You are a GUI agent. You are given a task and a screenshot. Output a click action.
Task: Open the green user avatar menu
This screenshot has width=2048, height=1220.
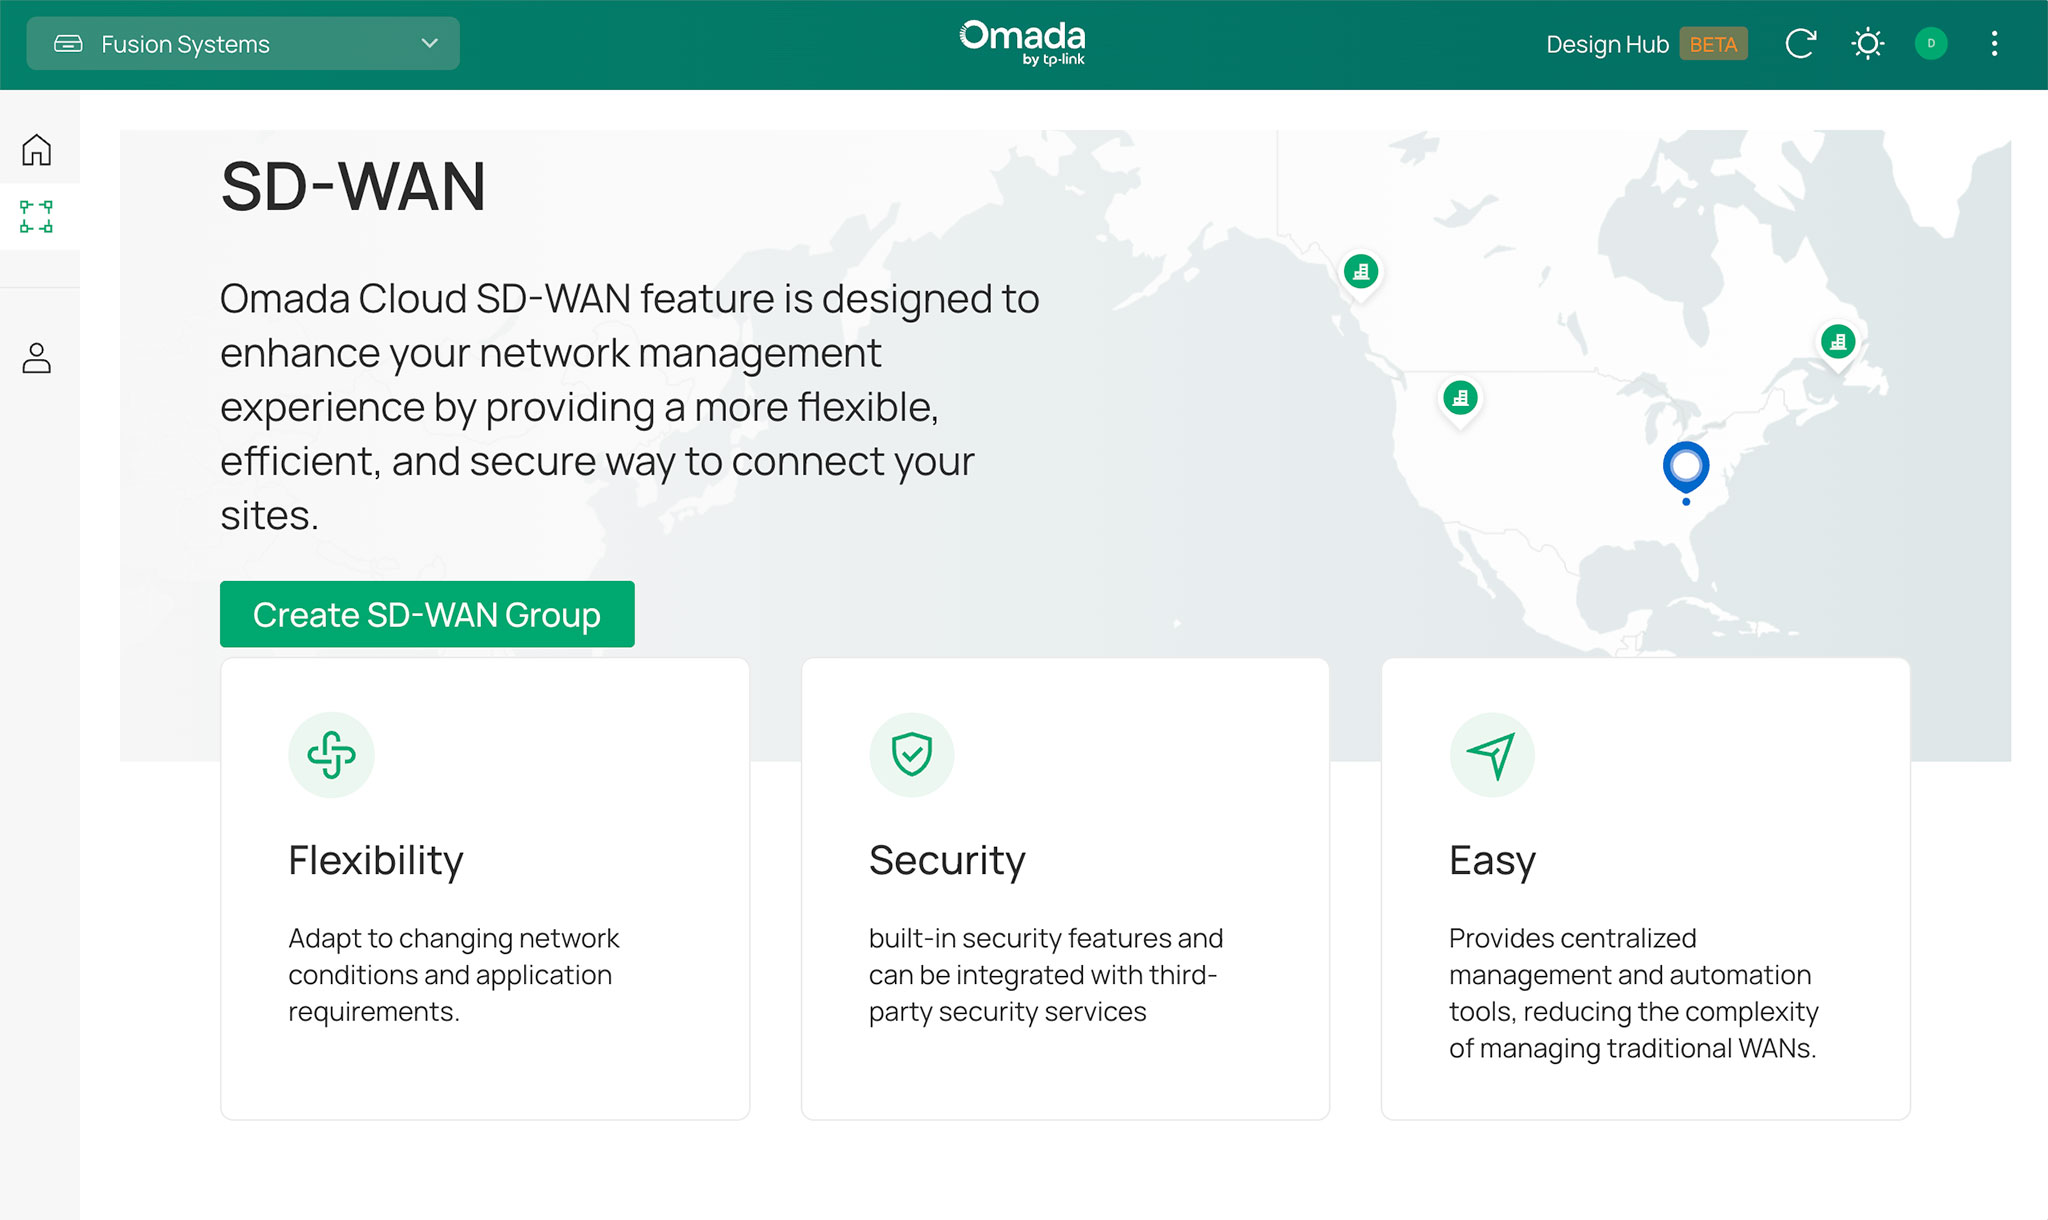point(1931,44)
